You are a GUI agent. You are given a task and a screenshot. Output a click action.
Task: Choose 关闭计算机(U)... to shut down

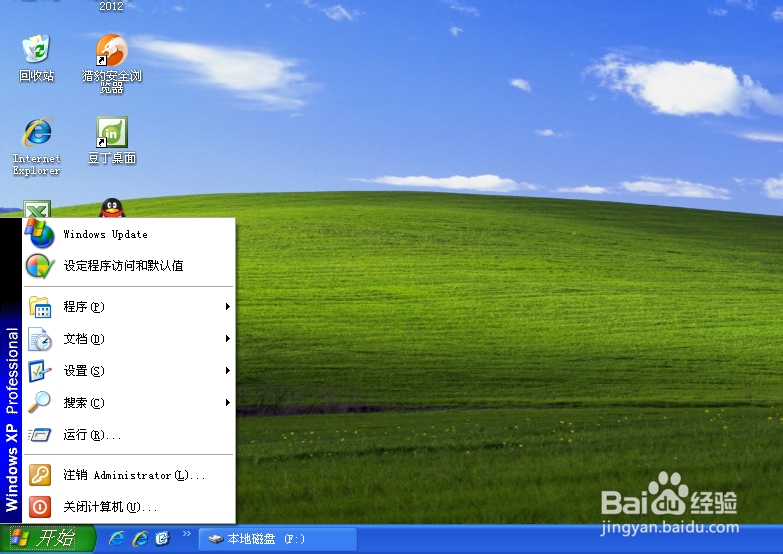[129, 507]
